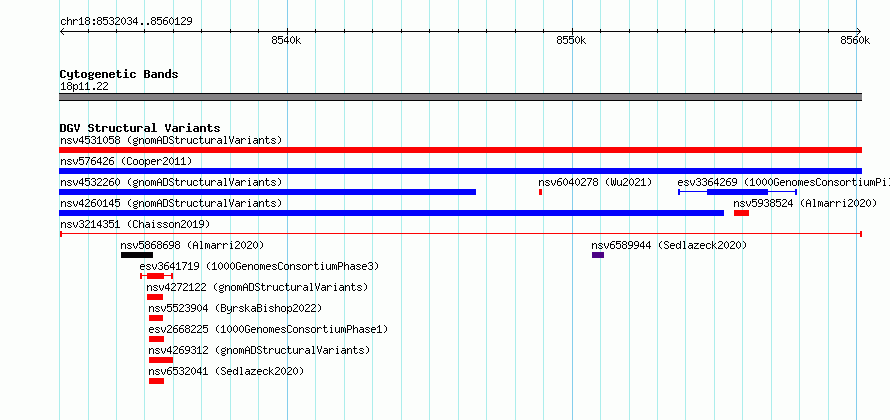Open the nsv5523904 (ByrskaBishop2022) label
The width and height of the screenshot is (890, 420).
tap(235, 308)
